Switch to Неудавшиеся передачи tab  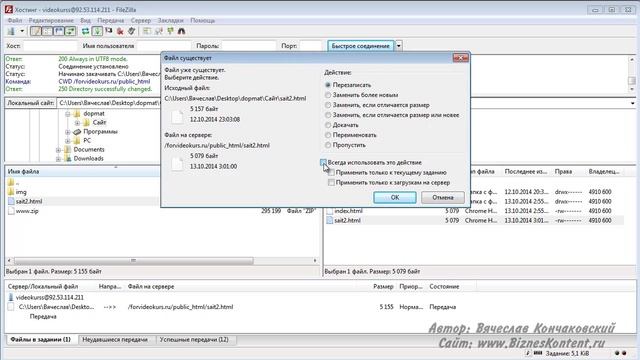[115, 340]
